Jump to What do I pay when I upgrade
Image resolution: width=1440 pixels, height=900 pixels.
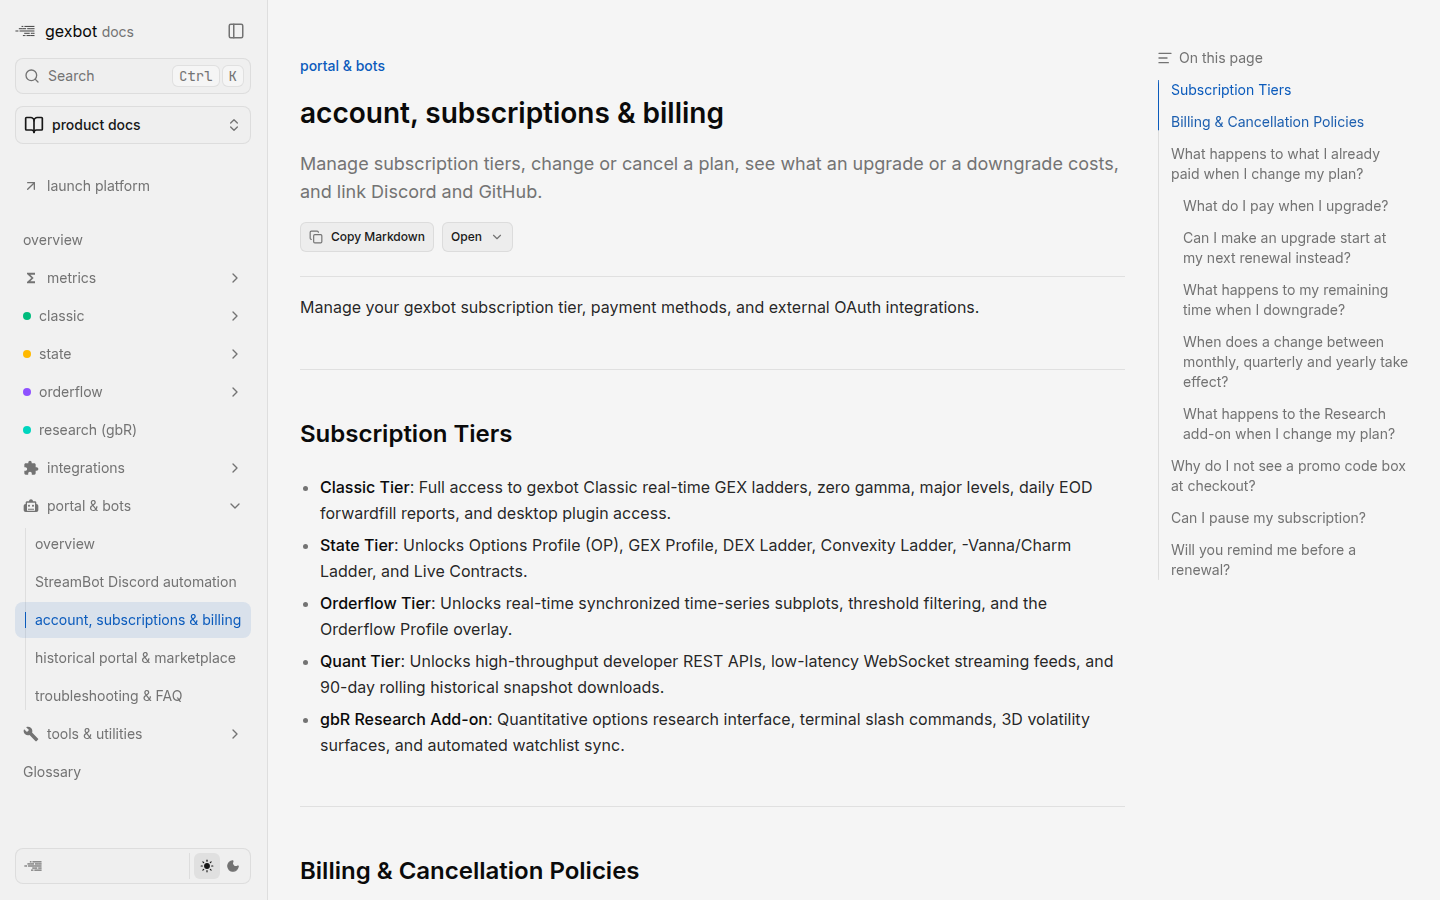[x=1285, y=206]
